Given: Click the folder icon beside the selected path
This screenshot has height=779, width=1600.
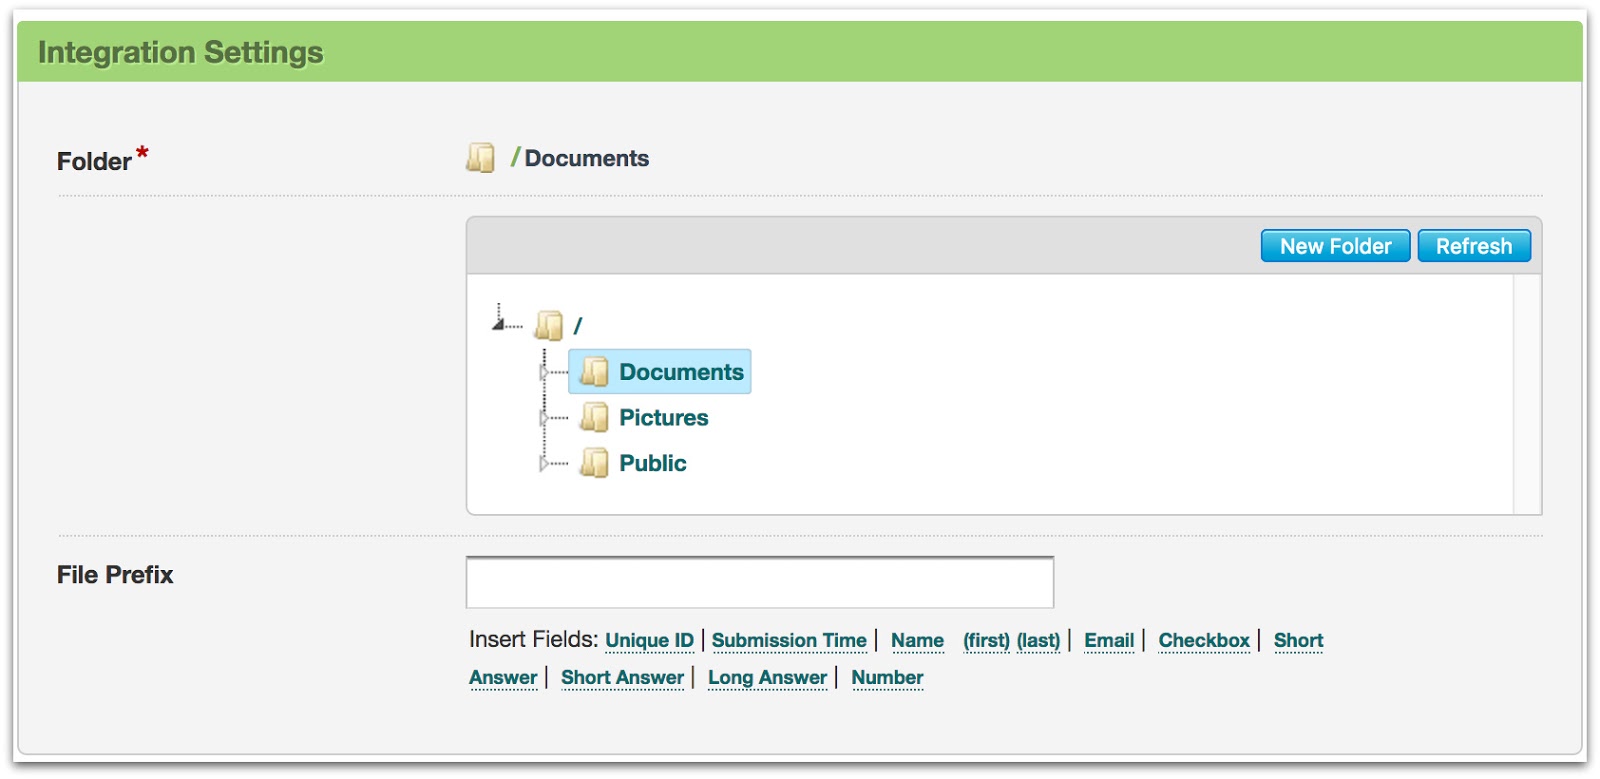Looking at the screenshot, I should click(480, 158).
